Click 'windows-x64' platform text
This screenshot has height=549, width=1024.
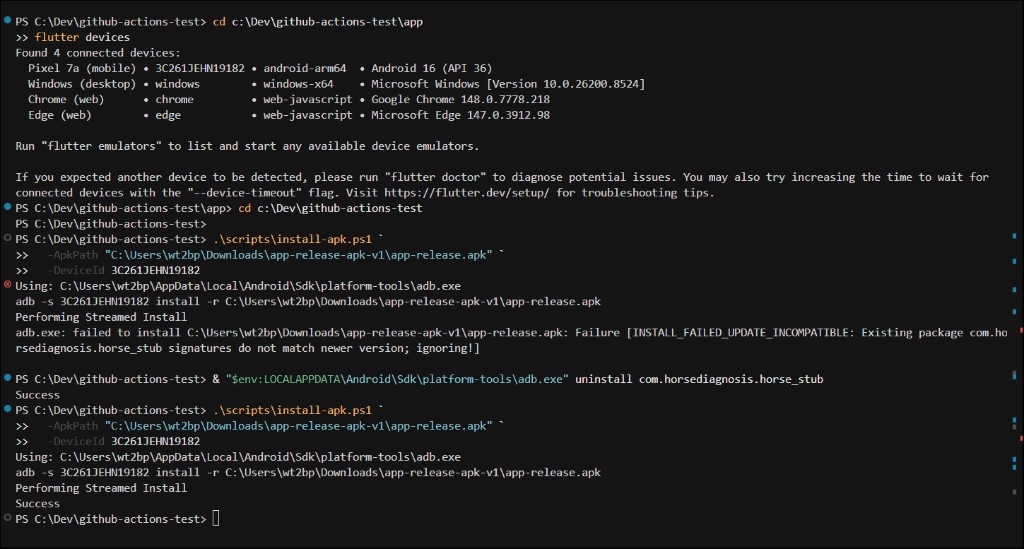298,84
